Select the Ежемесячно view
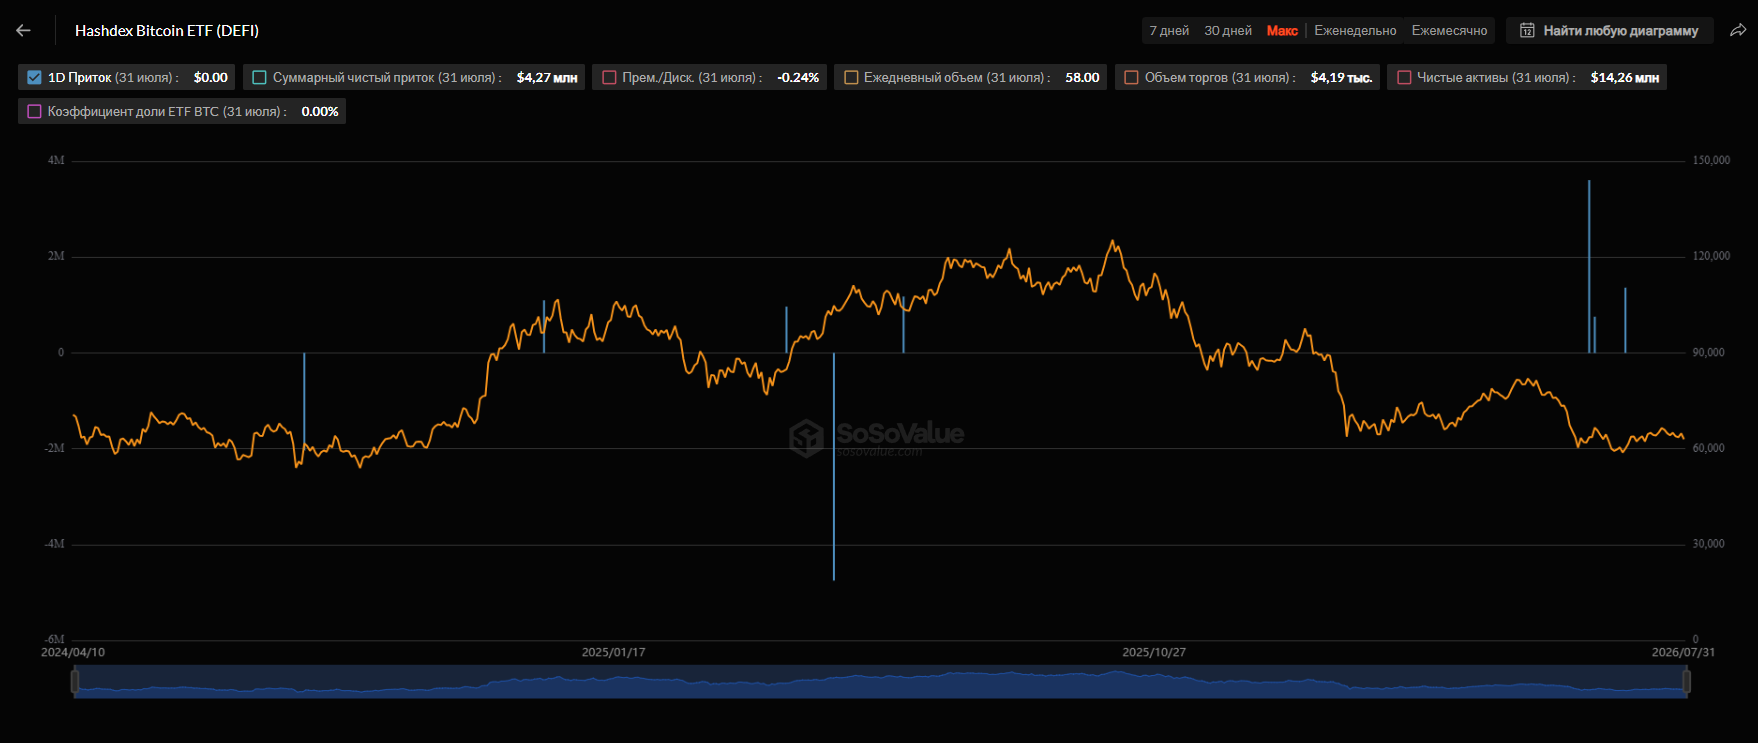 (x=1449, y=31)
